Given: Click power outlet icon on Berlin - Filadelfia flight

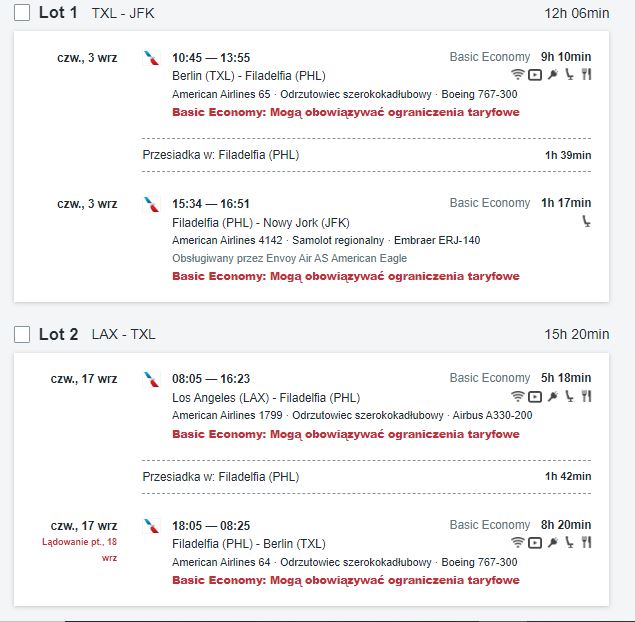Looking at the screenshot, I should [x=553, y=75].
